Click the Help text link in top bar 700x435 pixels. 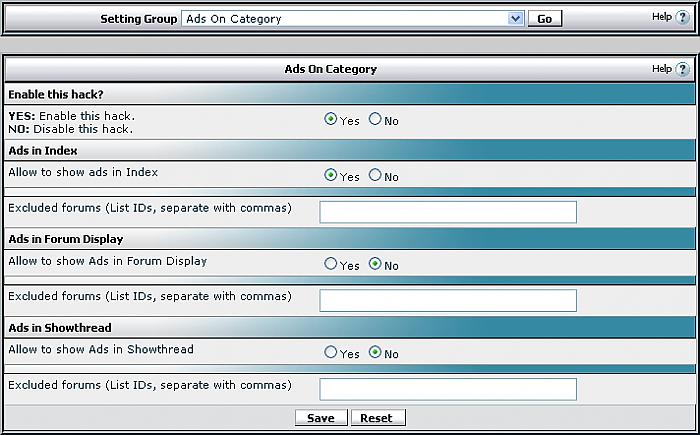(661, 17)
